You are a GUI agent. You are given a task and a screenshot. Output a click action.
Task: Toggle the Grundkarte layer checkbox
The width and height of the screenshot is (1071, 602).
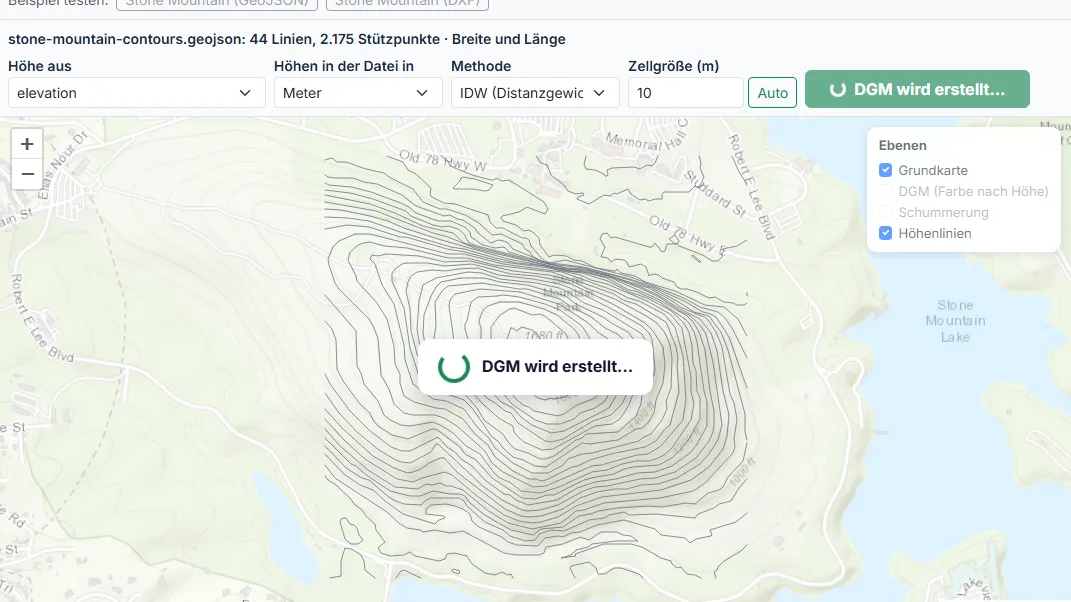(885, 170)
